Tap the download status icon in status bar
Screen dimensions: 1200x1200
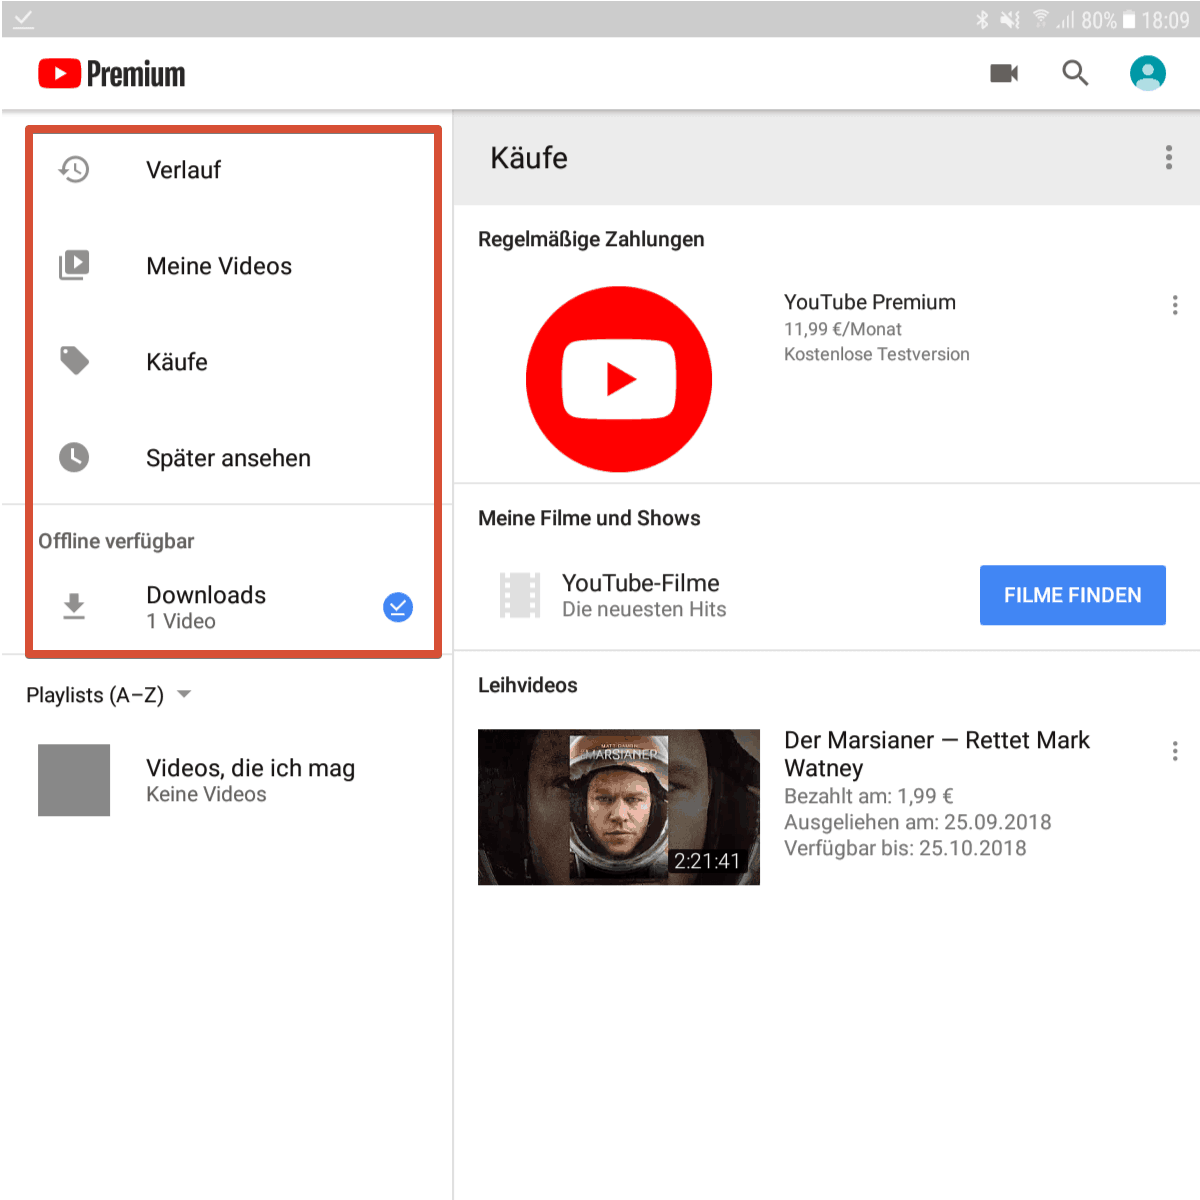click(24, 19)
